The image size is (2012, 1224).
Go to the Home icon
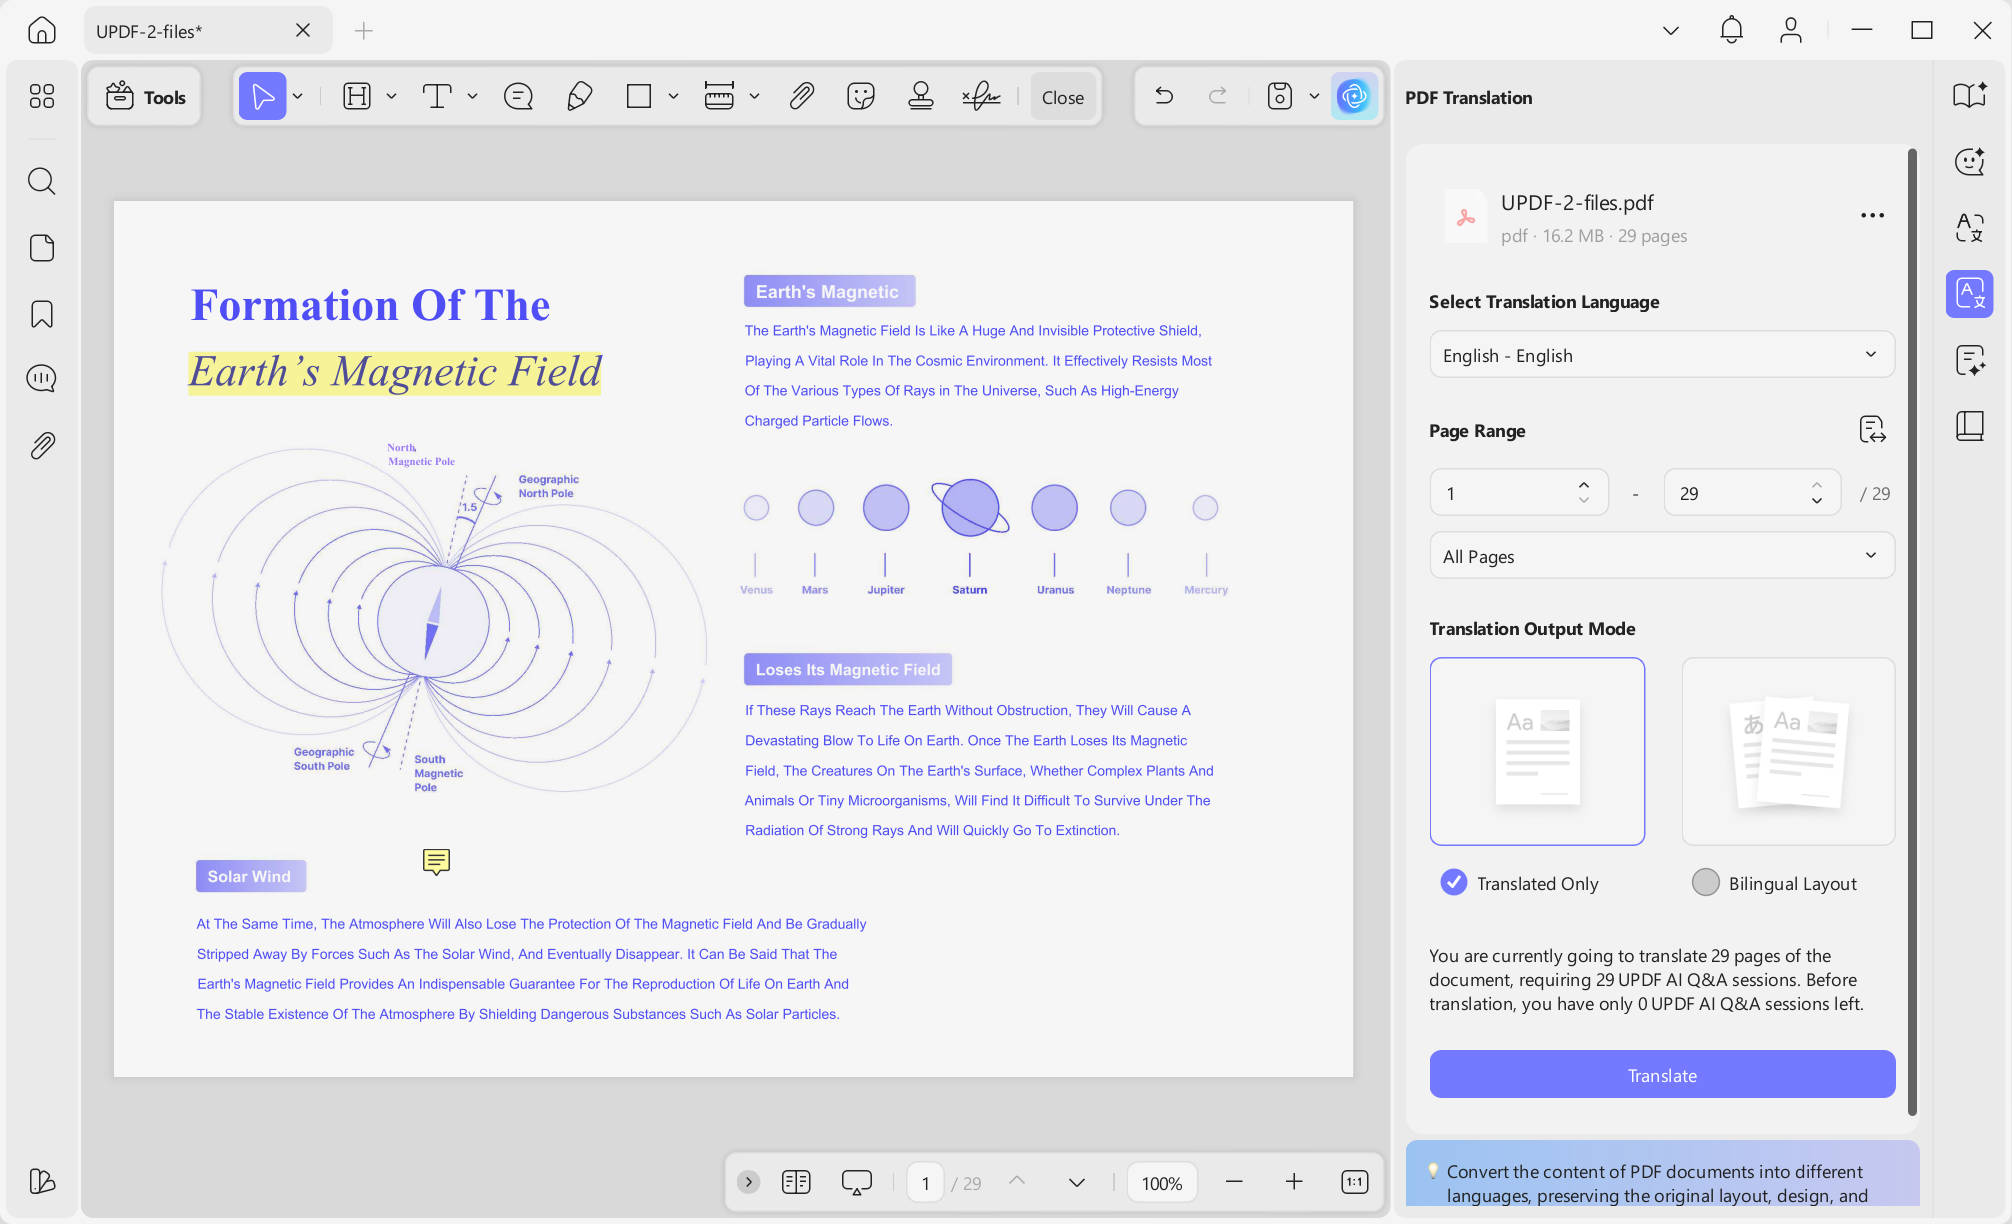coord(41,30)
